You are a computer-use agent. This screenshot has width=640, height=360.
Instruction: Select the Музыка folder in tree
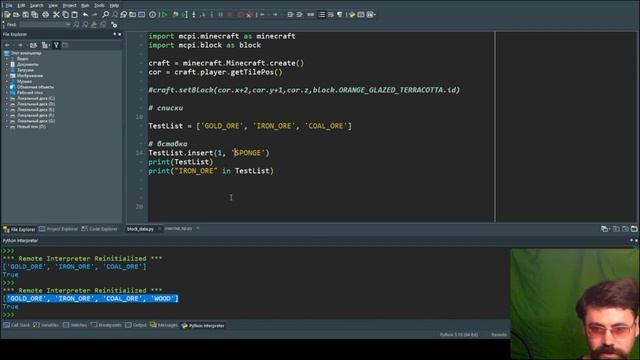click(24, 82)
